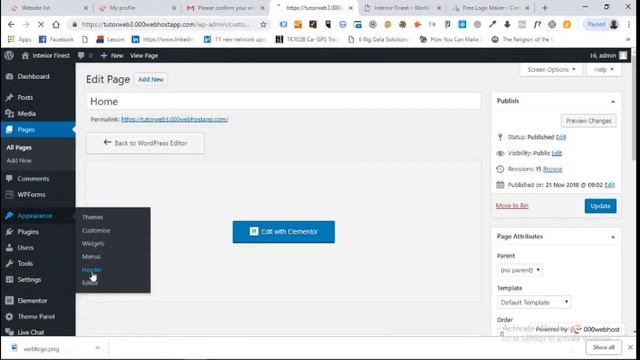Select Themes from Appearance flyout
Image resolution: width=640 pixels, height=360 pixels.
[x=93, y=217]
